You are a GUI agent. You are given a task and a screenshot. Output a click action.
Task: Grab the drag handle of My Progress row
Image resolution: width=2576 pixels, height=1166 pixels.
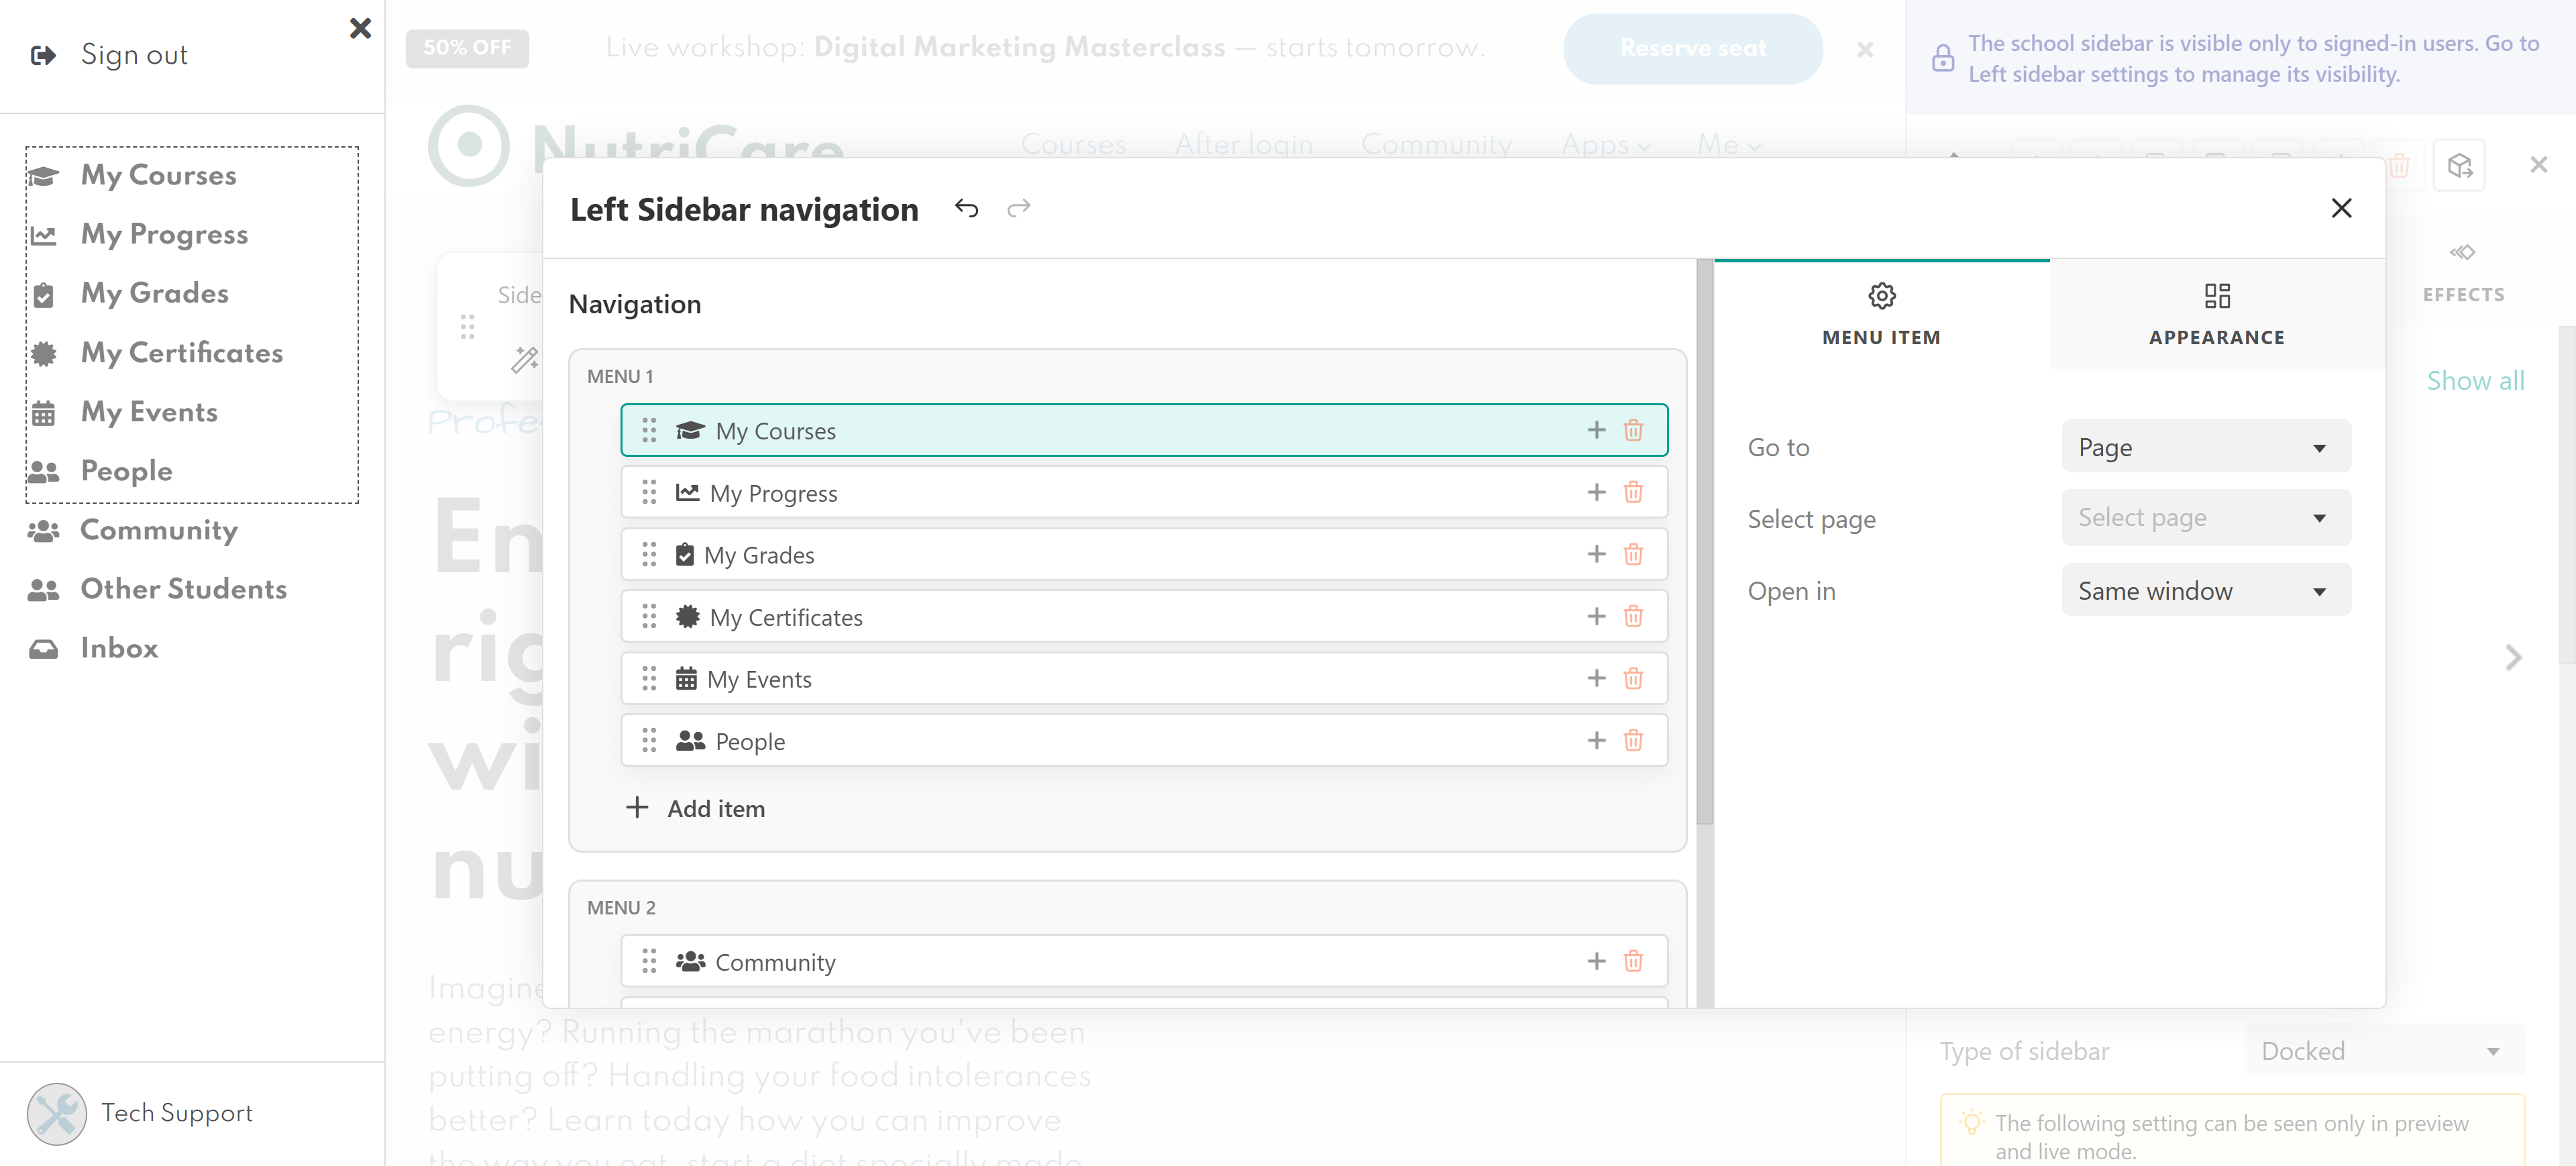pyautogui.click(x=649, y=492)
